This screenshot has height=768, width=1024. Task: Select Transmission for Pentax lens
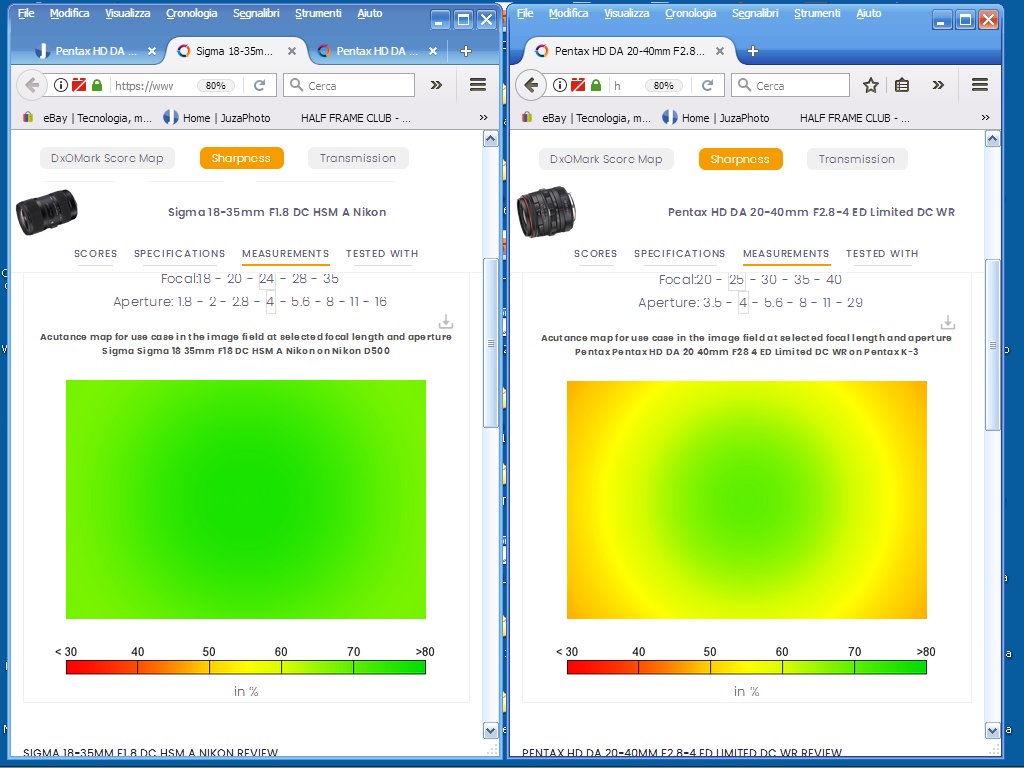point(857,159)
